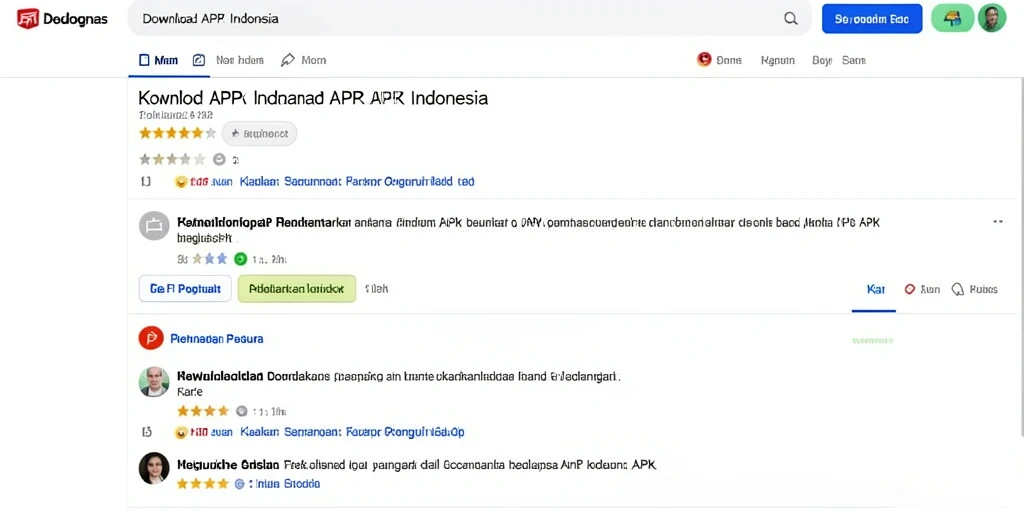Open the green icon beside the profile avatar
1024x512 pixels.
tap(952, 18)
